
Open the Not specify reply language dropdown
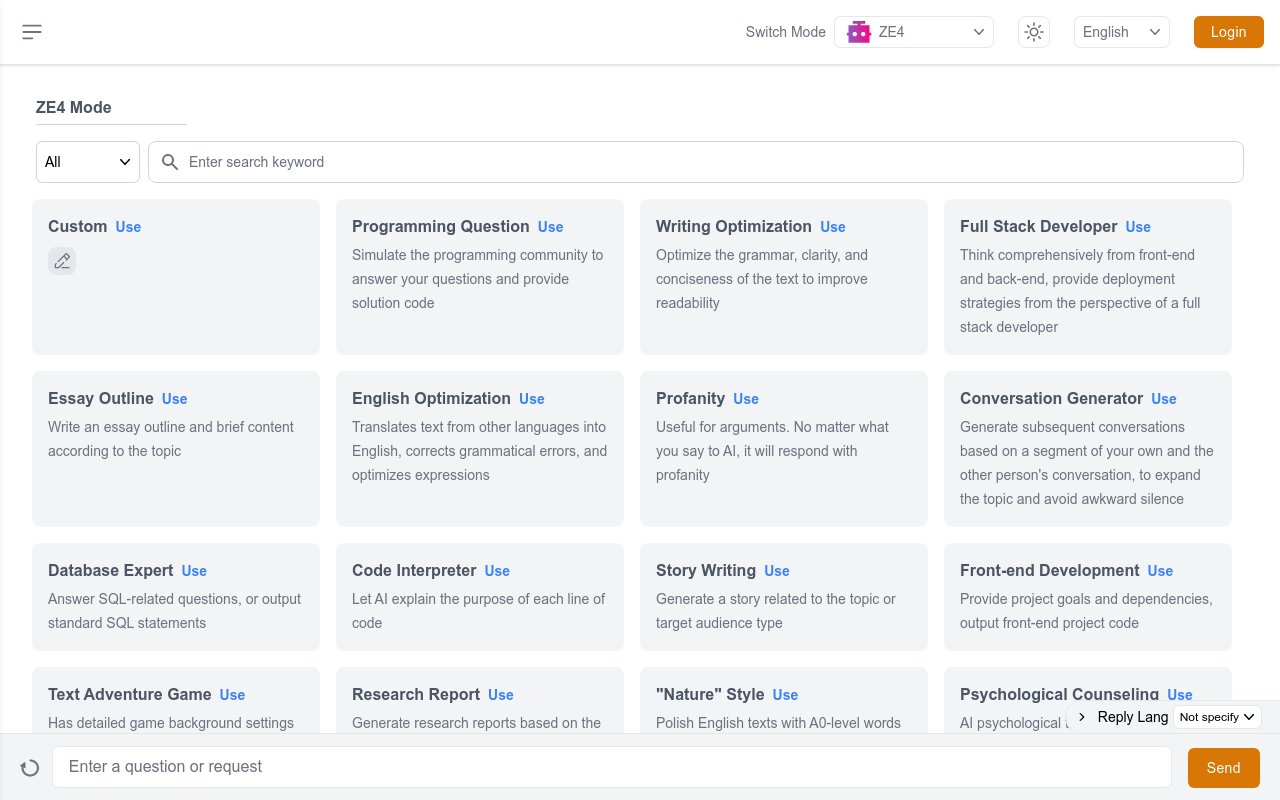pos(1217,717)
